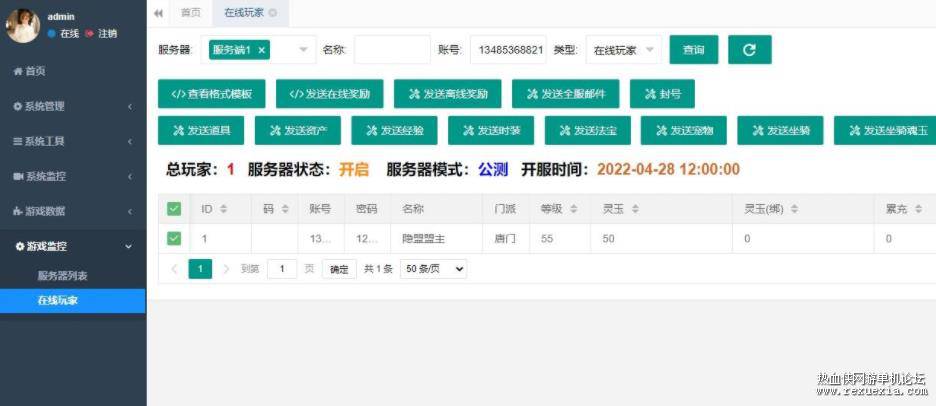Go to the next page arrow in pagination
This screenshot has width=936, height=406.
pyautogui.click(x=226, y=269)
